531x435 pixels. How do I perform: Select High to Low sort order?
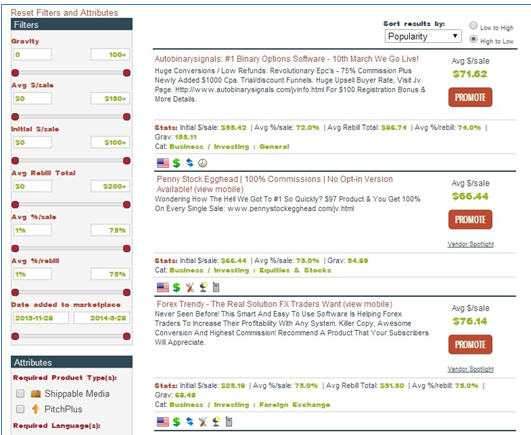point(473,39)
